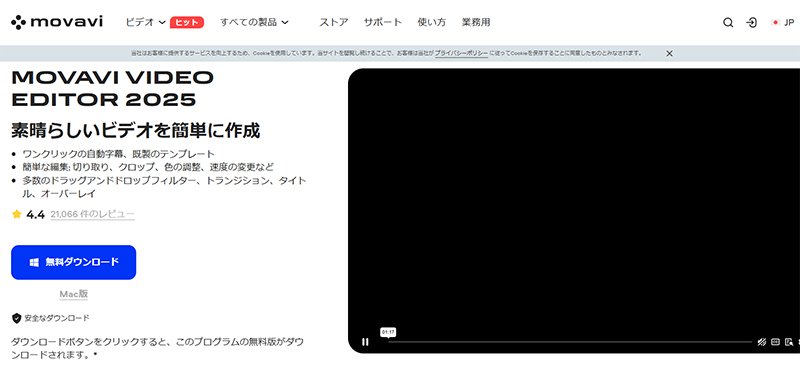Click the 素晴らしいビデオを簡単に作成 subheading
This screenshot has height=378, width=800.
click(136, 131)
